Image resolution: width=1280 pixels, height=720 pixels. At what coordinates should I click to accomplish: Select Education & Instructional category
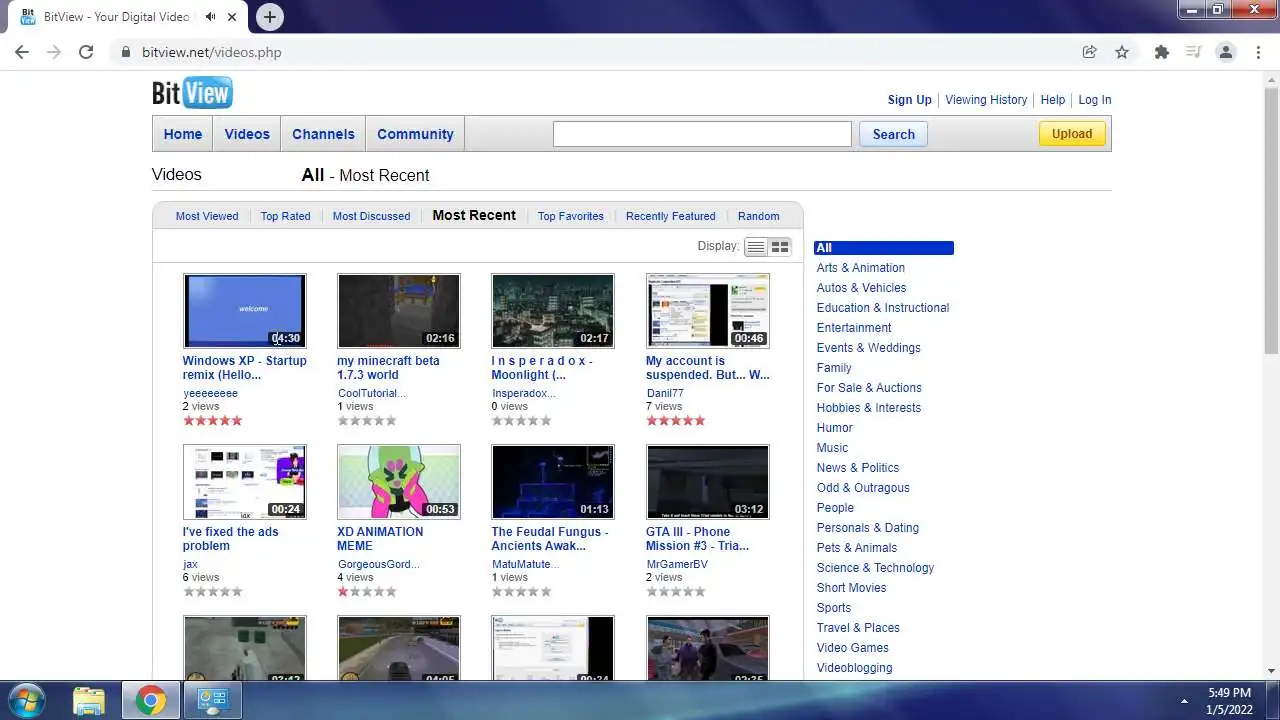pos(883,308)
